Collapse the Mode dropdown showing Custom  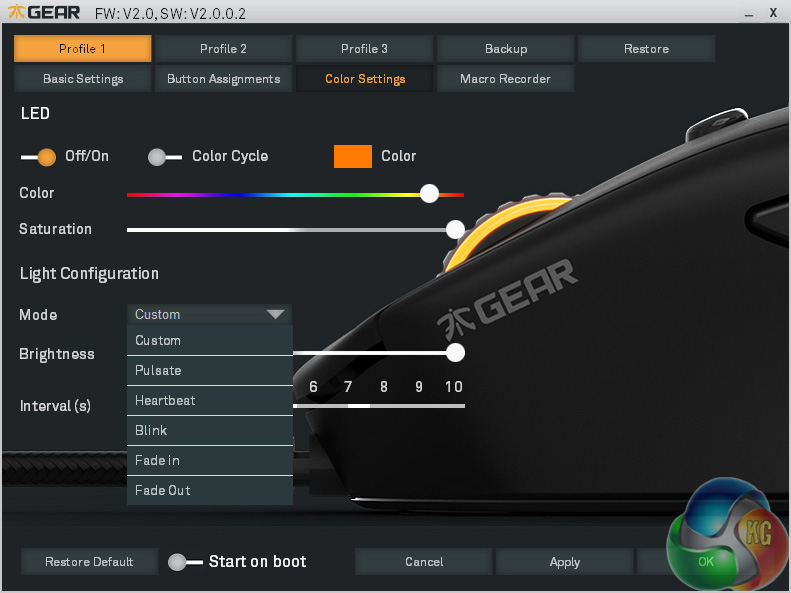pos(209,314)
